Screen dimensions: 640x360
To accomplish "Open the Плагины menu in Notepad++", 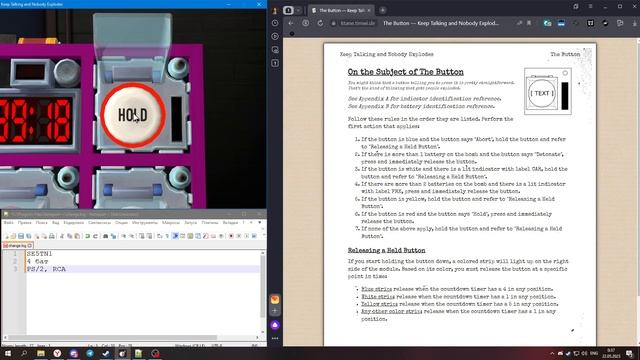I will point(210,223).
